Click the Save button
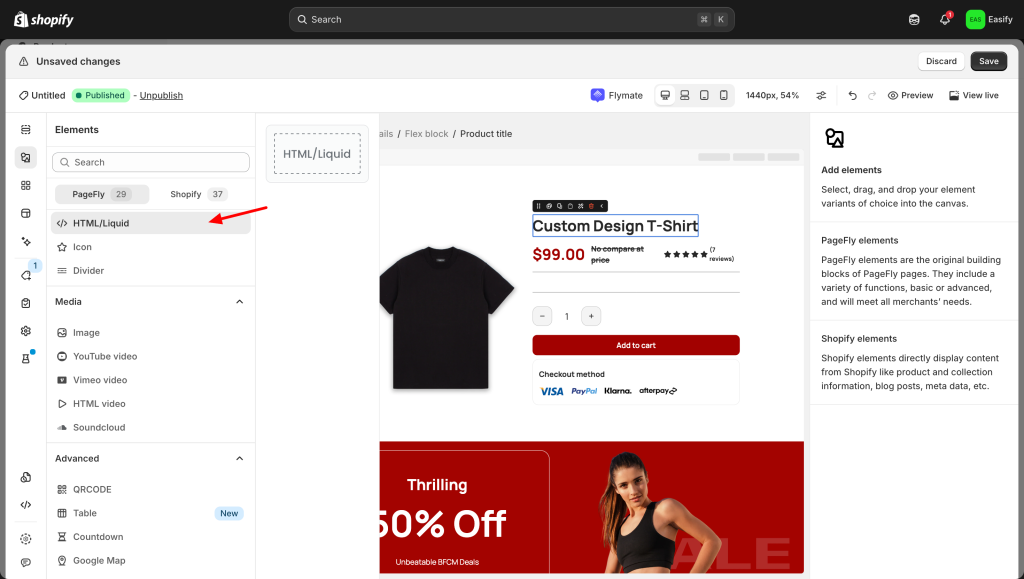This screenshot has width=1024, height=579. tap(988, 61)
